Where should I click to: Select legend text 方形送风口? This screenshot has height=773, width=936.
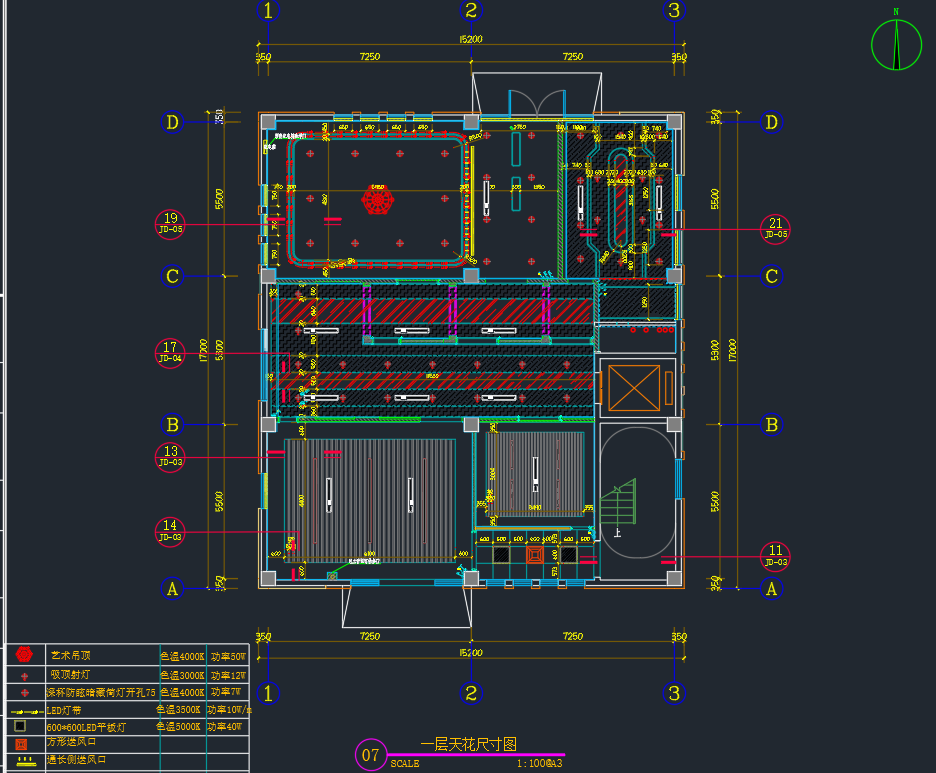[72, 741]
